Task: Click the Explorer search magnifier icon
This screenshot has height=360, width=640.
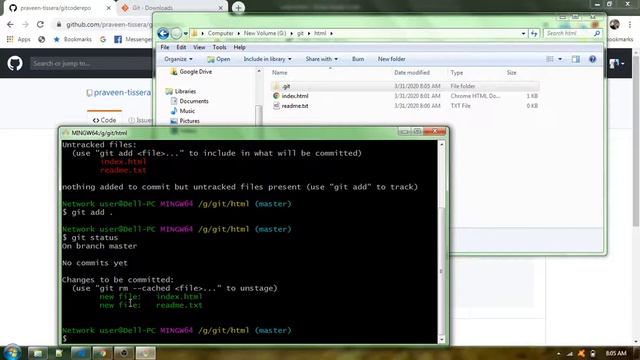Action: 597,33
